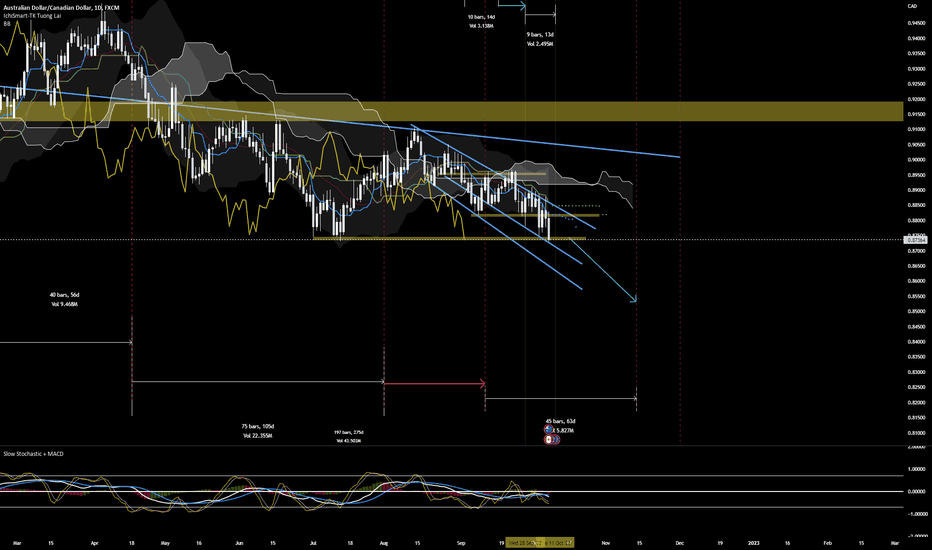
Task: Click 'Apr' on the time axis
Action: tap(95, 543)
